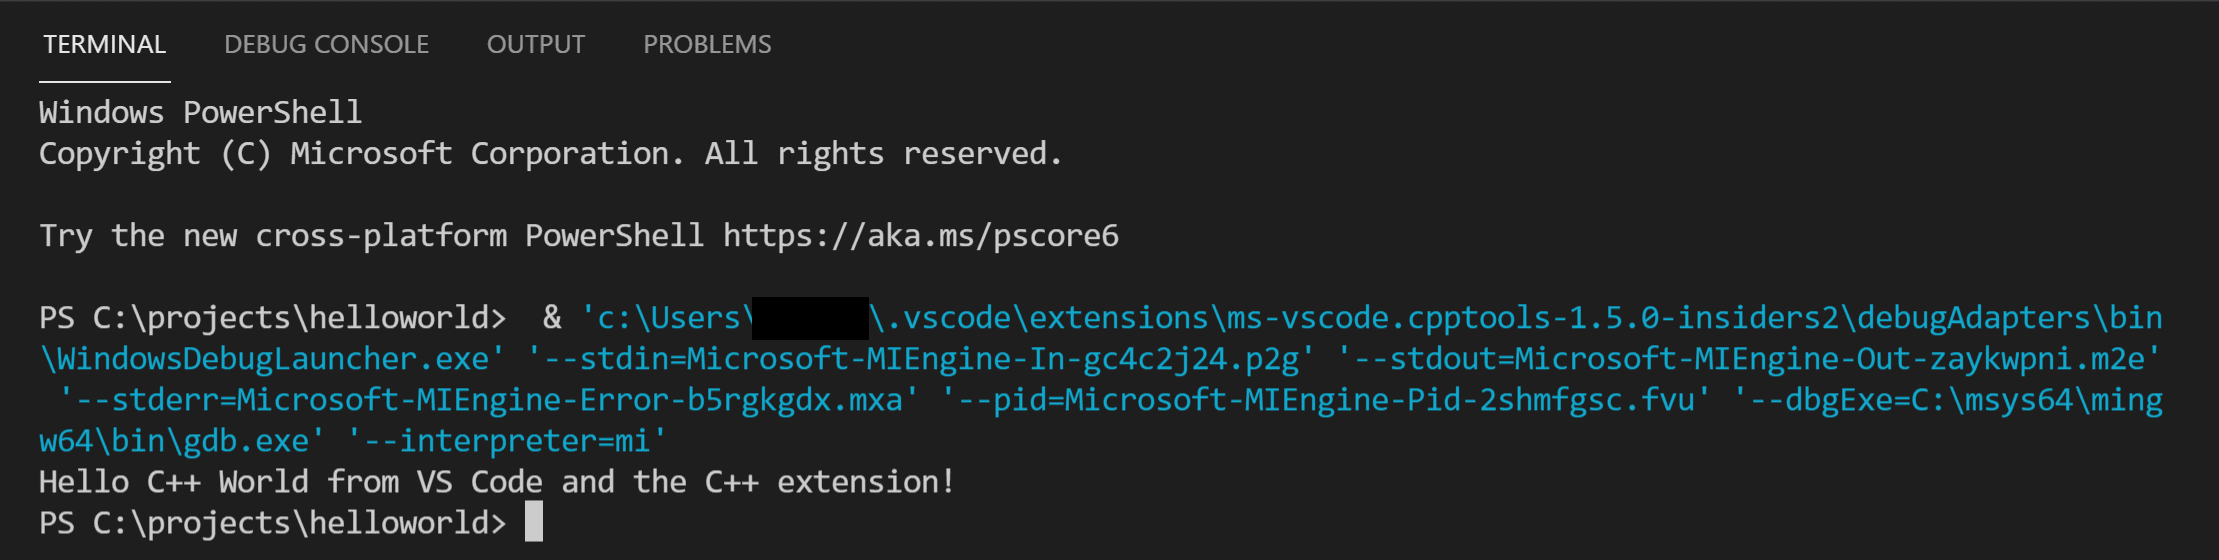Click the first PS C:\projects\helloworld> prompt
This screenshot has height=560, width=2219.
[272, 318]
